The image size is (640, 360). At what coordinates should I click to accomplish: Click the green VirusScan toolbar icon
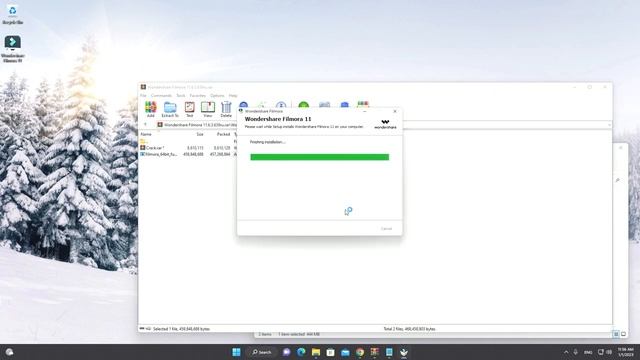pyautogui.click(x=304, y=105)
